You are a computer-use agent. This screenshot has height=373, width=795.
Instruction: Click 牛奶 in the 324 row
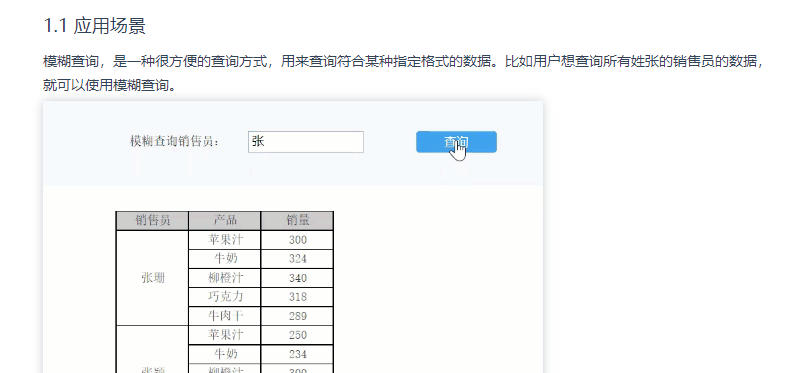pos(225,259)
